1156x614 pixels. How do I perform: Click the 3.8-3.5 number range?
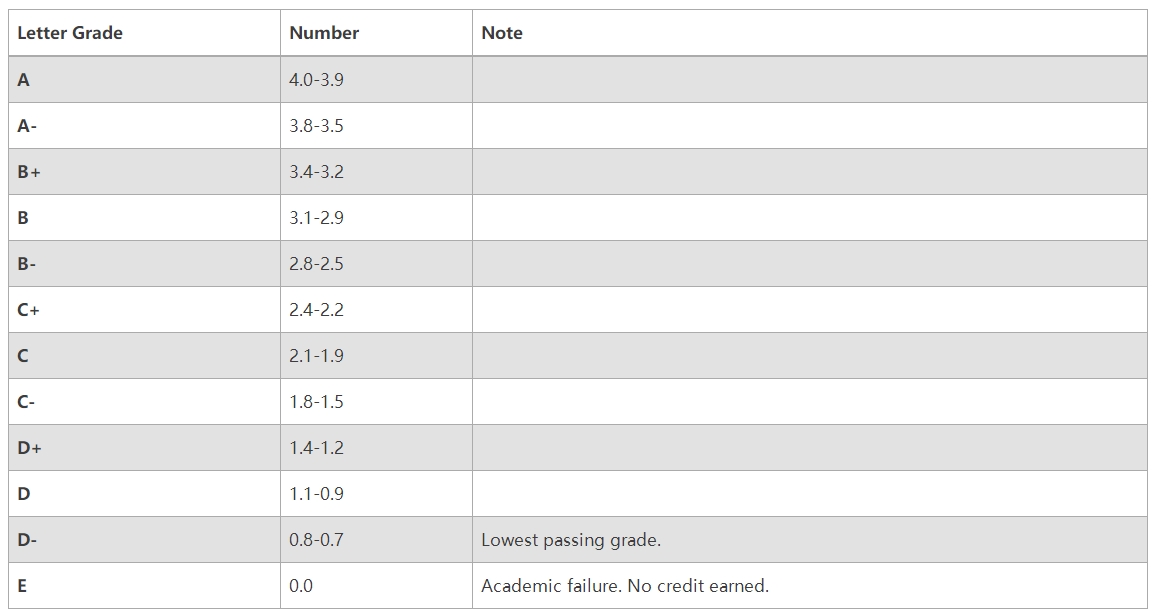pos(316,126)
